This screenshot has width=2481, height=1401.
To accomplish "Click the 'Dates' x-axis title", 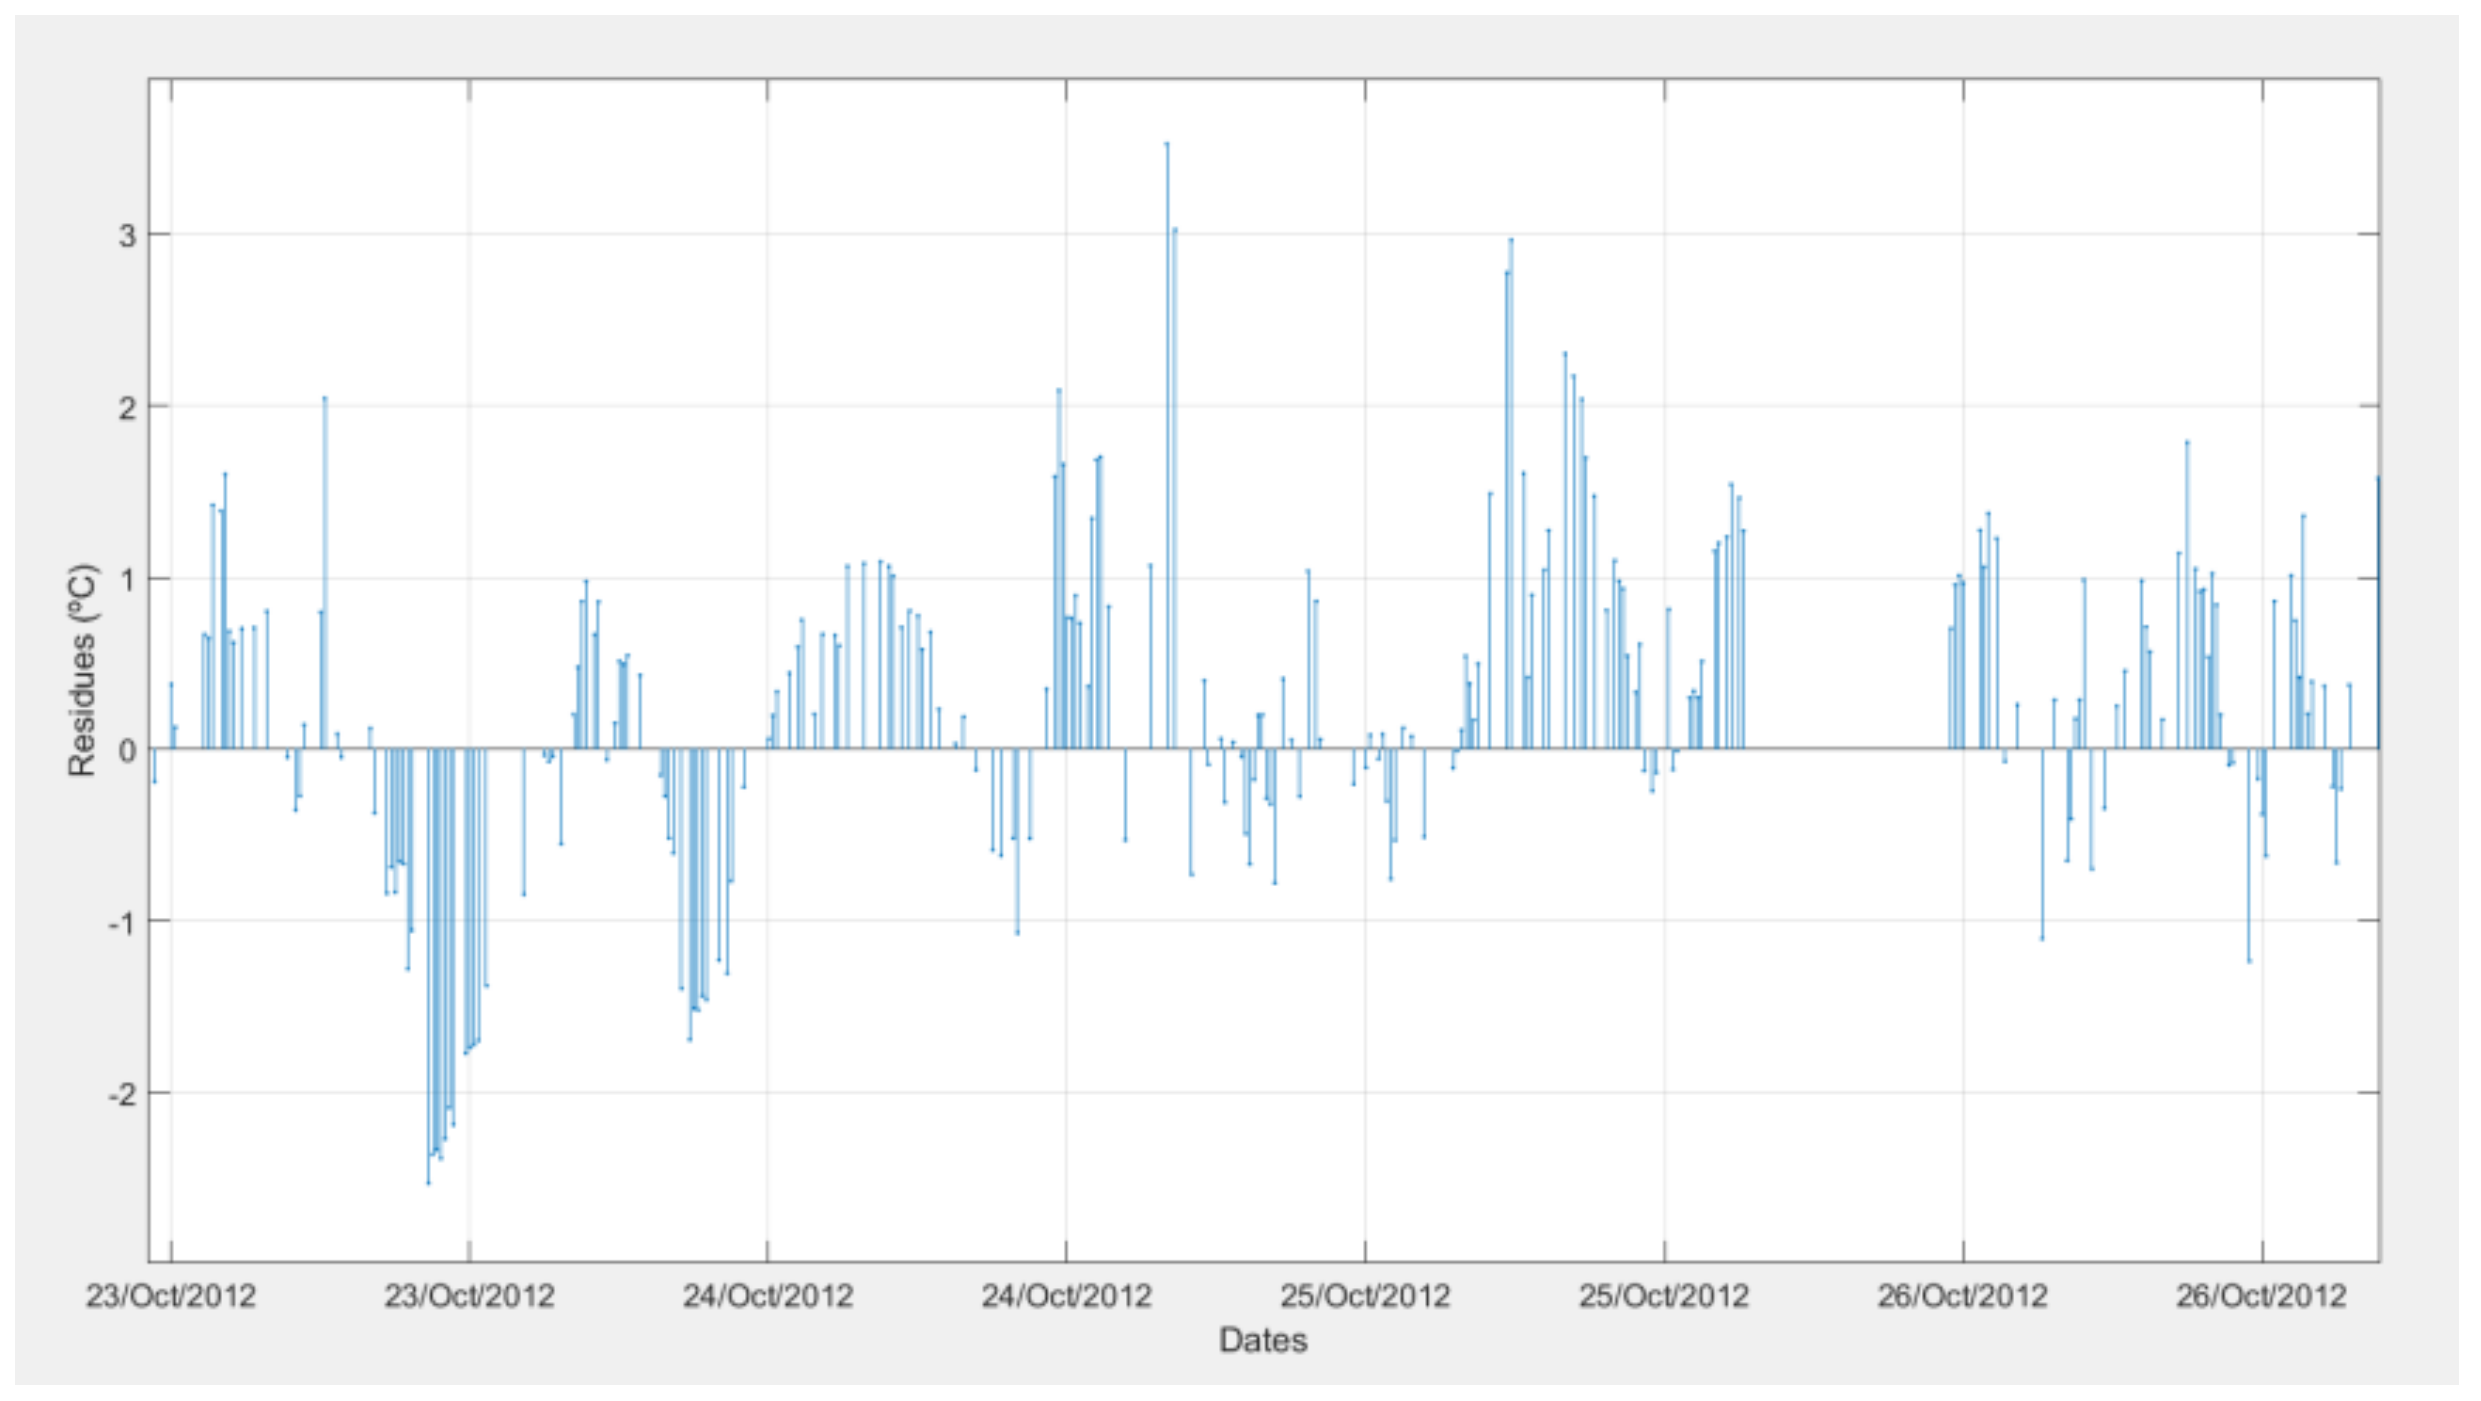I will [x=1263, y=1340].
